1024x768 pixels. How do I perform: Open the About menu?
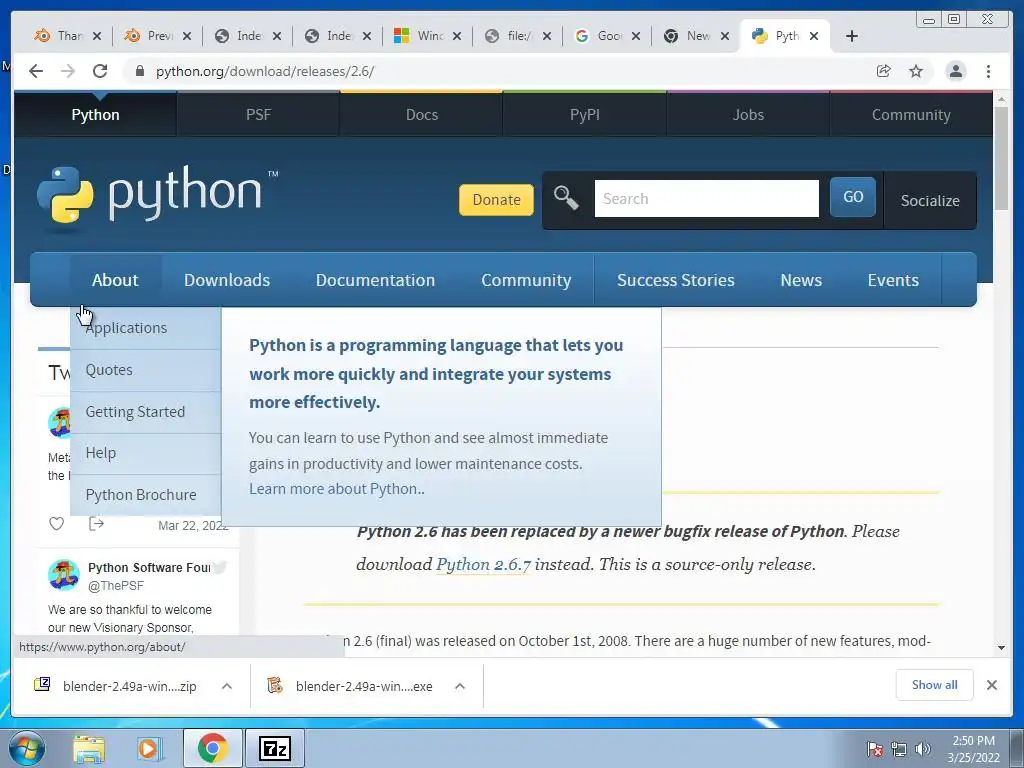pos(115,280)
